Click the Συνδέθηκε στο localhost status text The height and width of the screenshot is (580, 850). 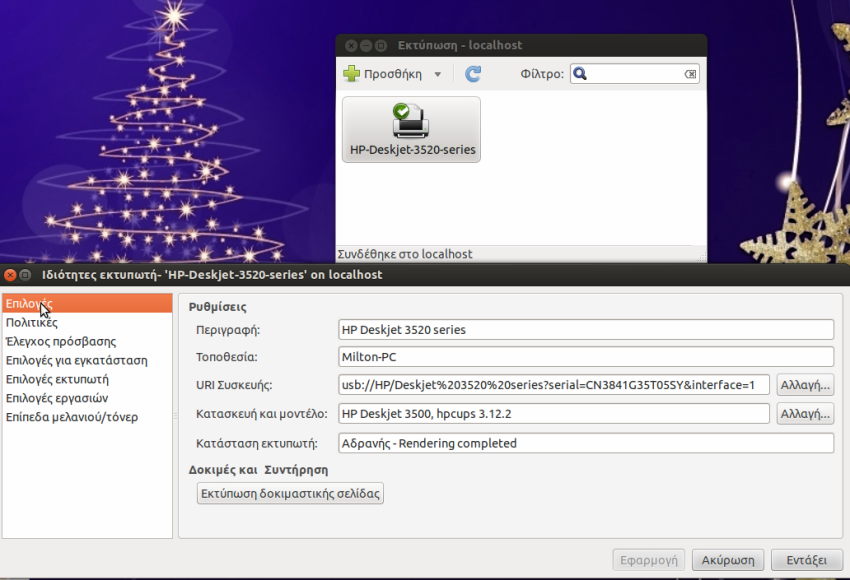404,254
